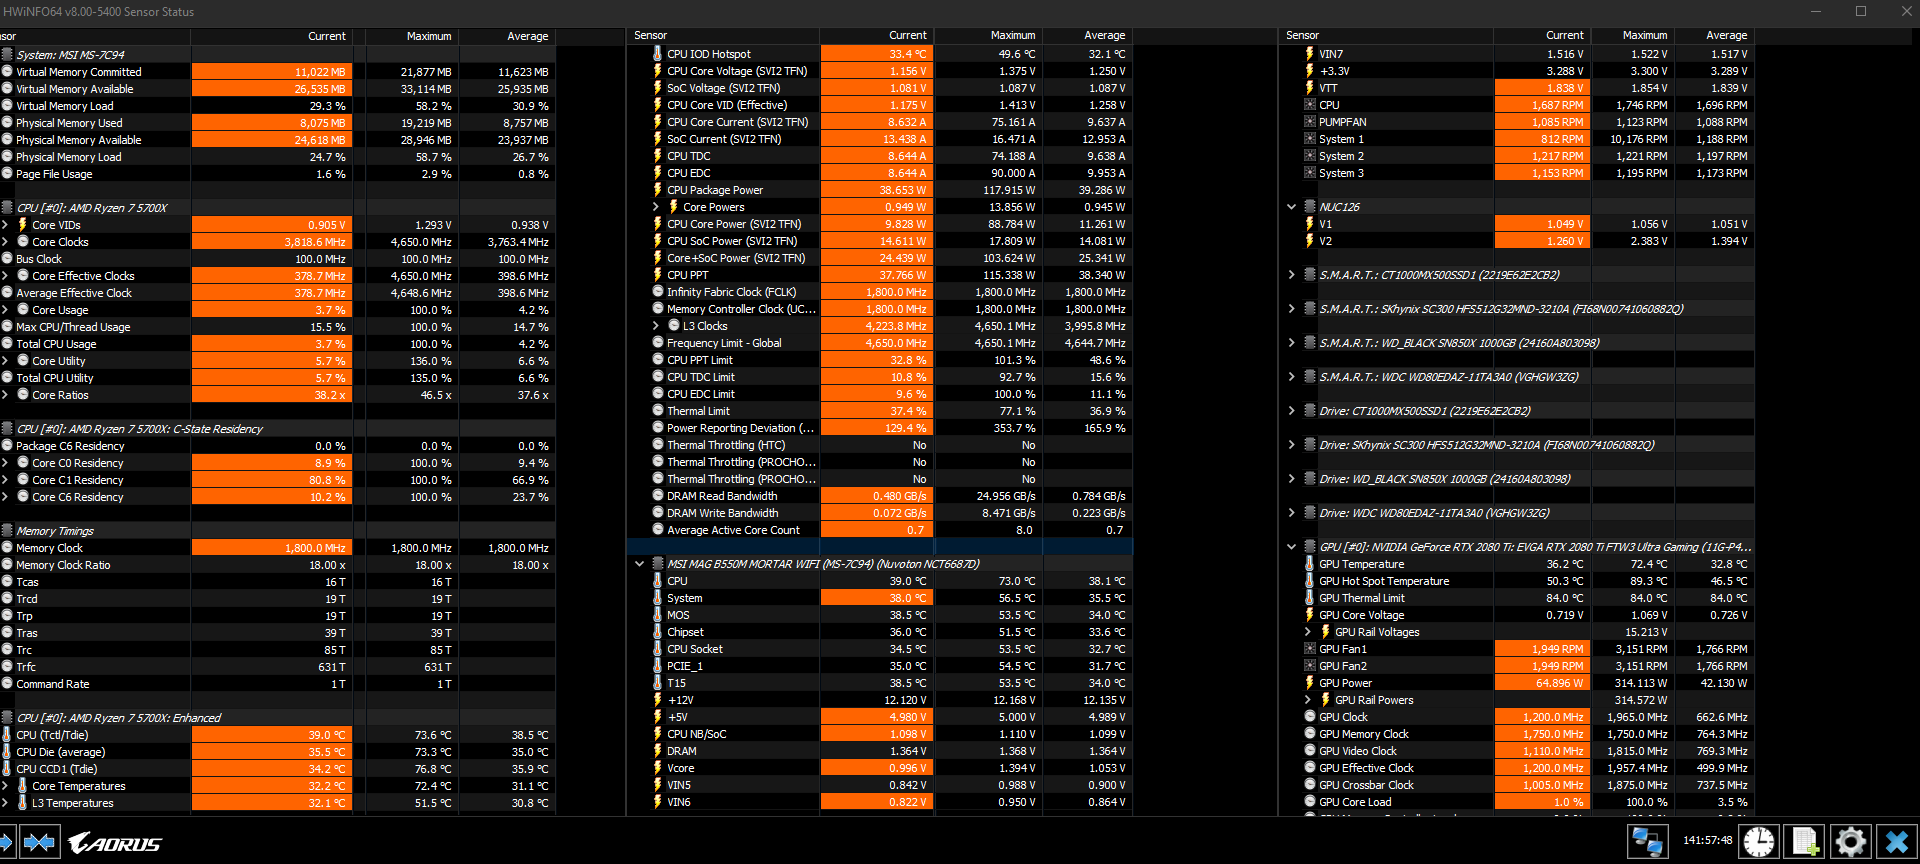Click the AORUS logo

tap(114, 843)
